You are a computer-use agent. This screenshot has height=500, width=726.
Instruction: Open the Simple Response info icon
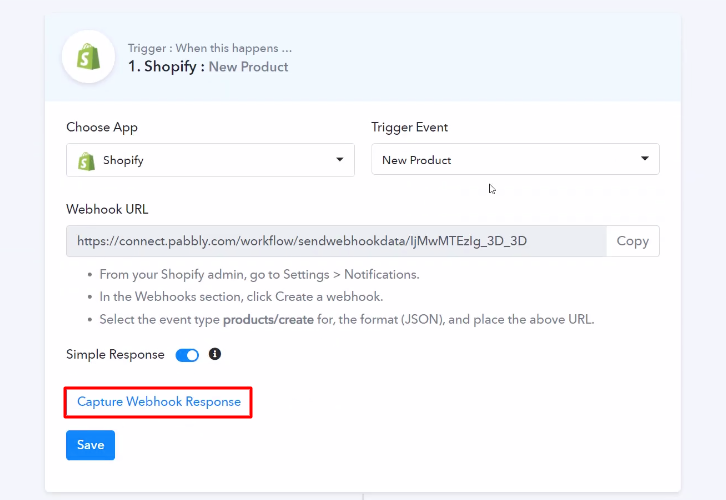coord(215,354)
